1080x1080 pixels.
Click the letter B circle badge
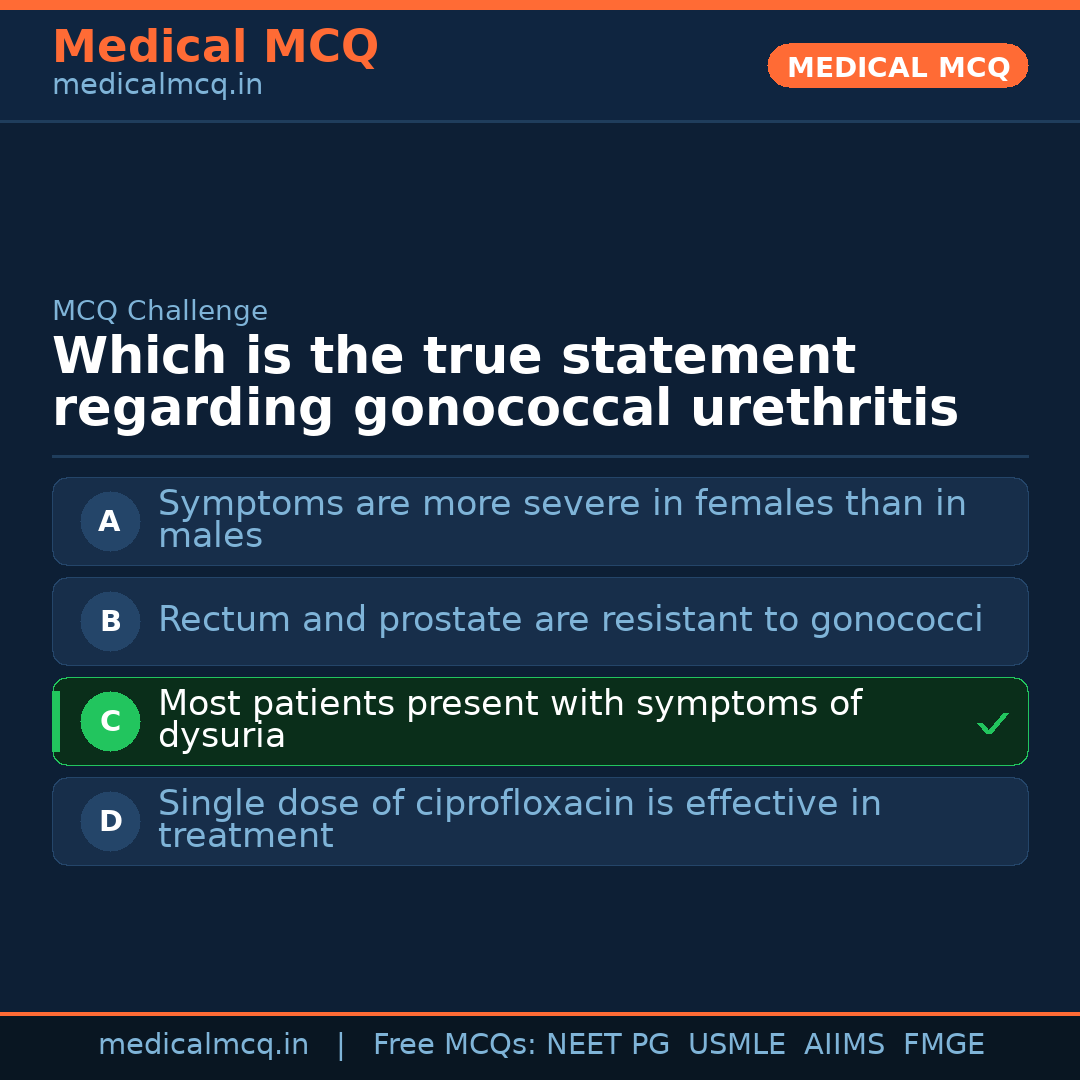click(x=110, y=621)
